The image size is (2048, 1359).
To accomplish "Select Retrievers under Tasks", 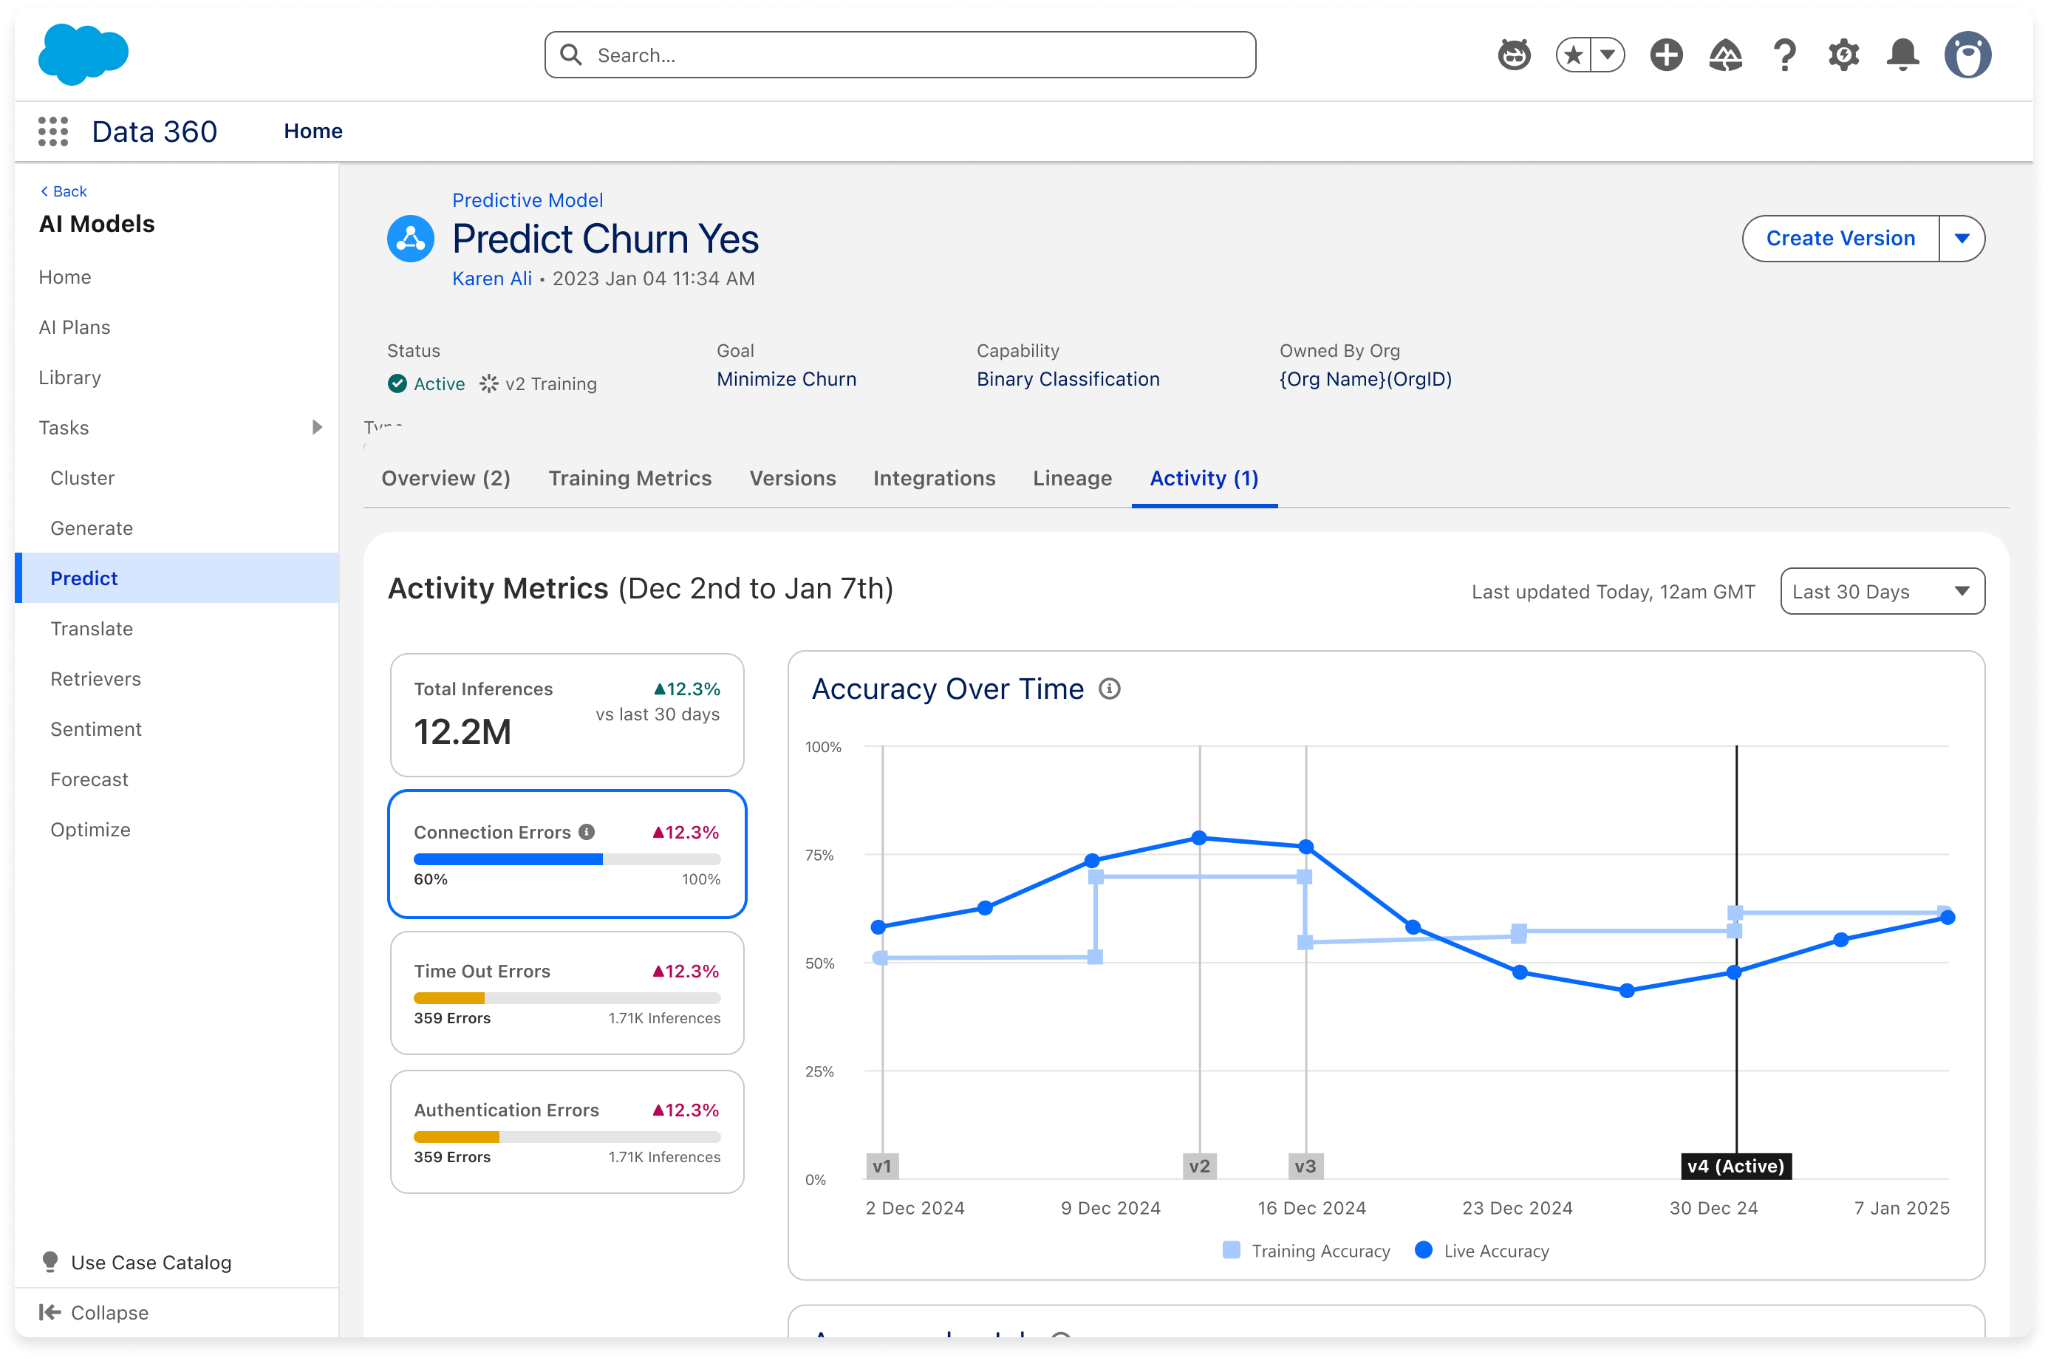I will point(177,679).
